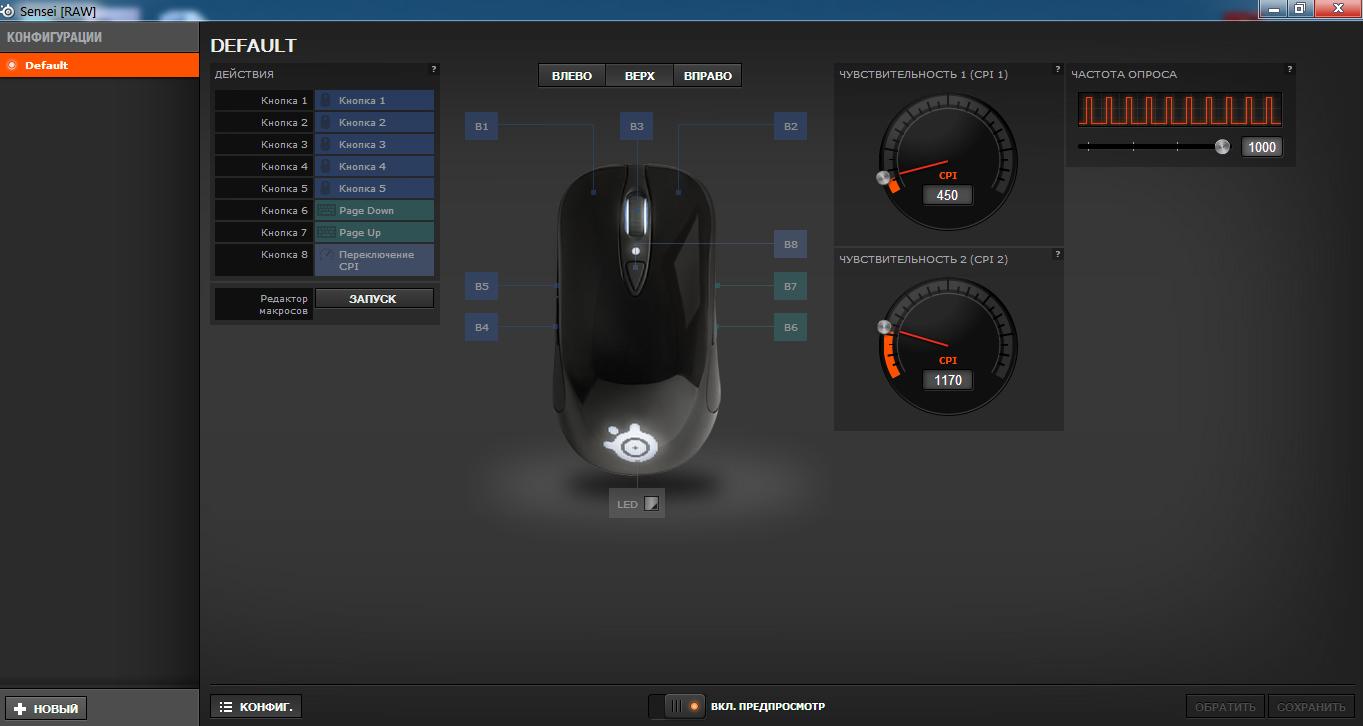The height and width of the screenshot is (726, 1363).
Task: Create a new profile with НОВЫЙ
Action: coord(44,708)
